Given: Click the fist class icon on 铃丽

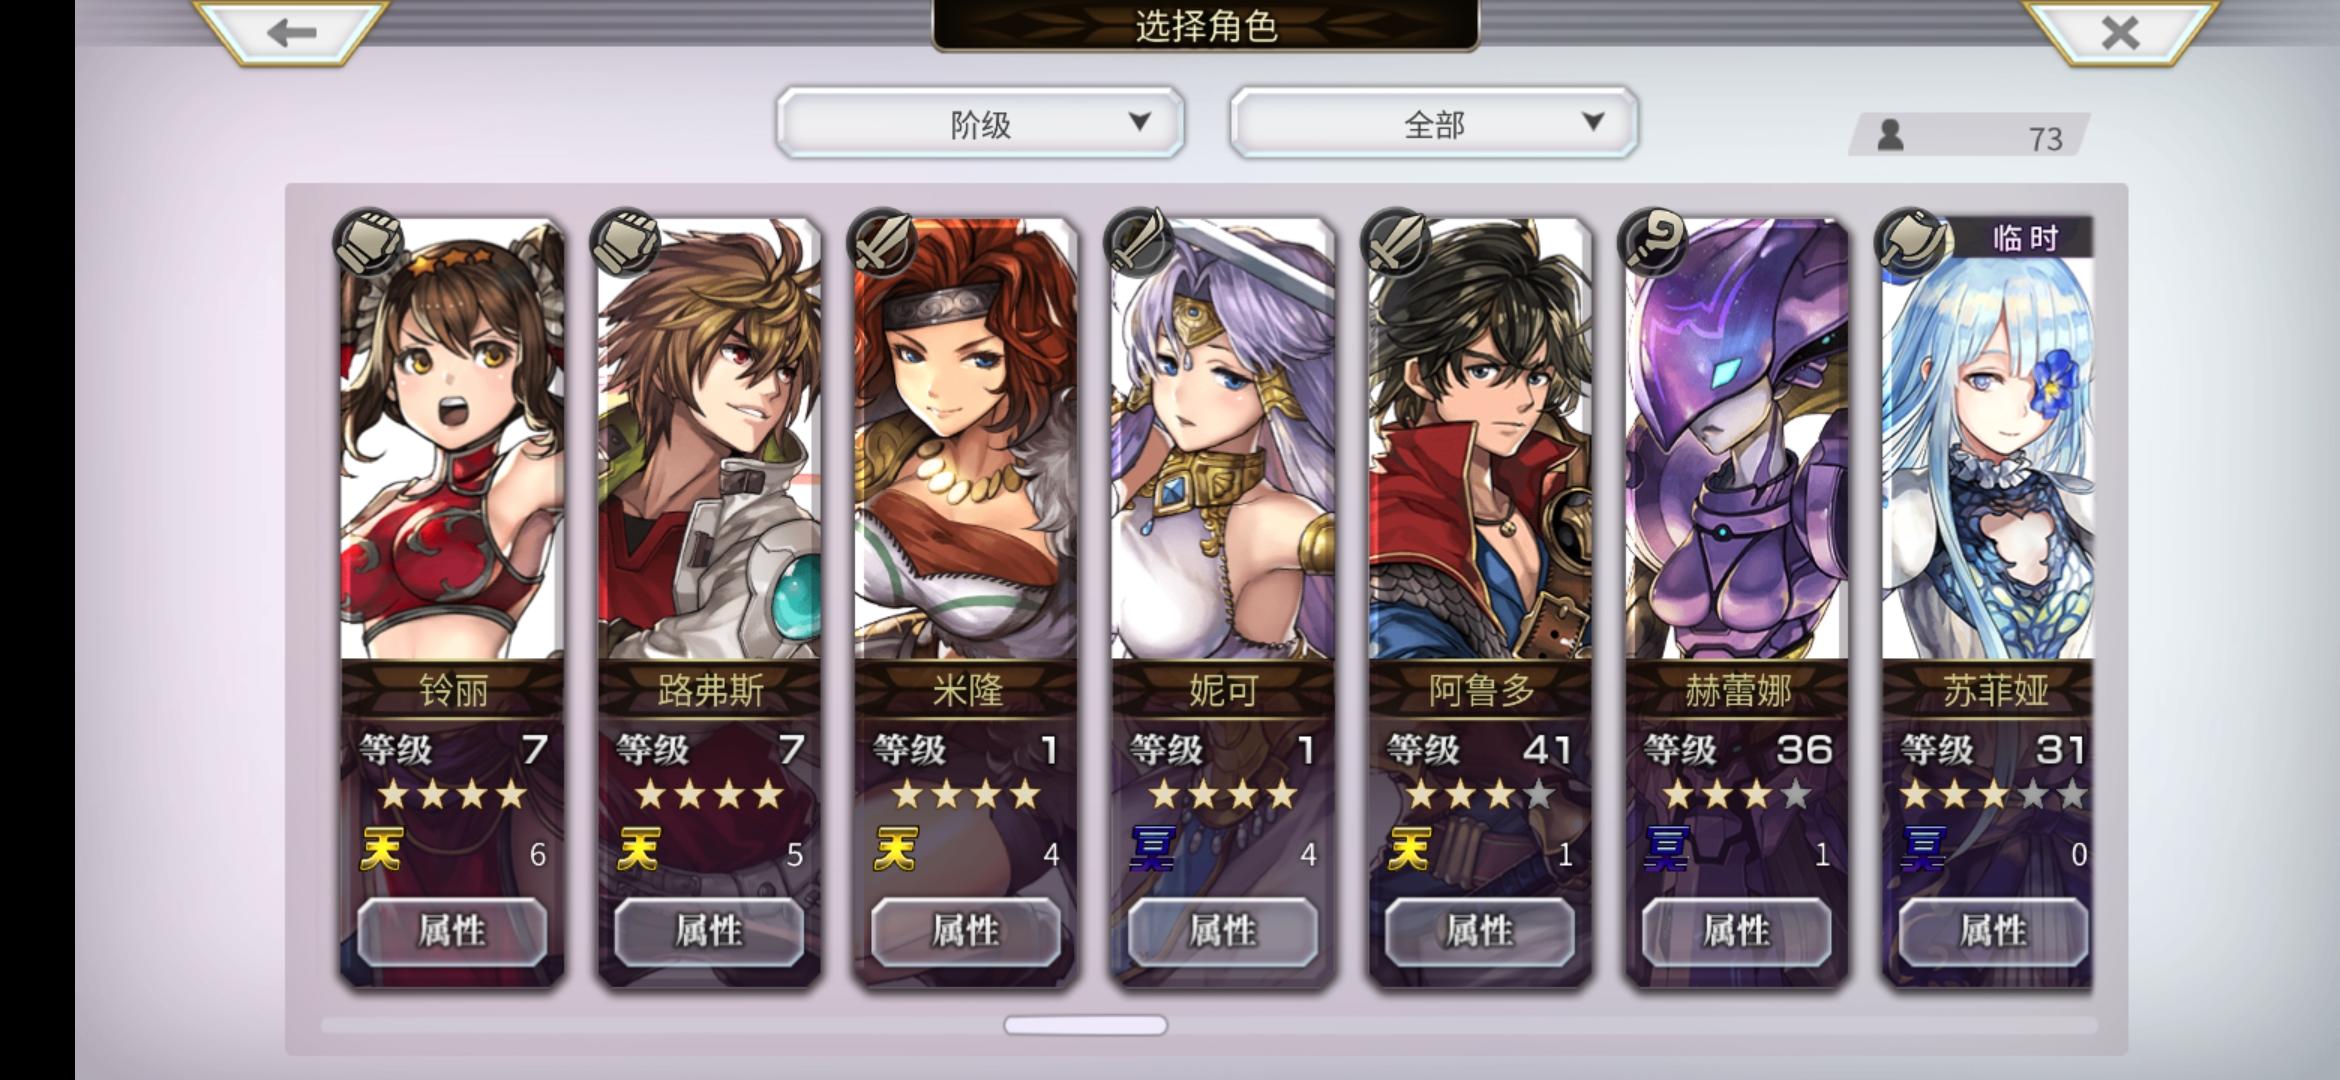Looking at the screenshot, I should [368, 242].
